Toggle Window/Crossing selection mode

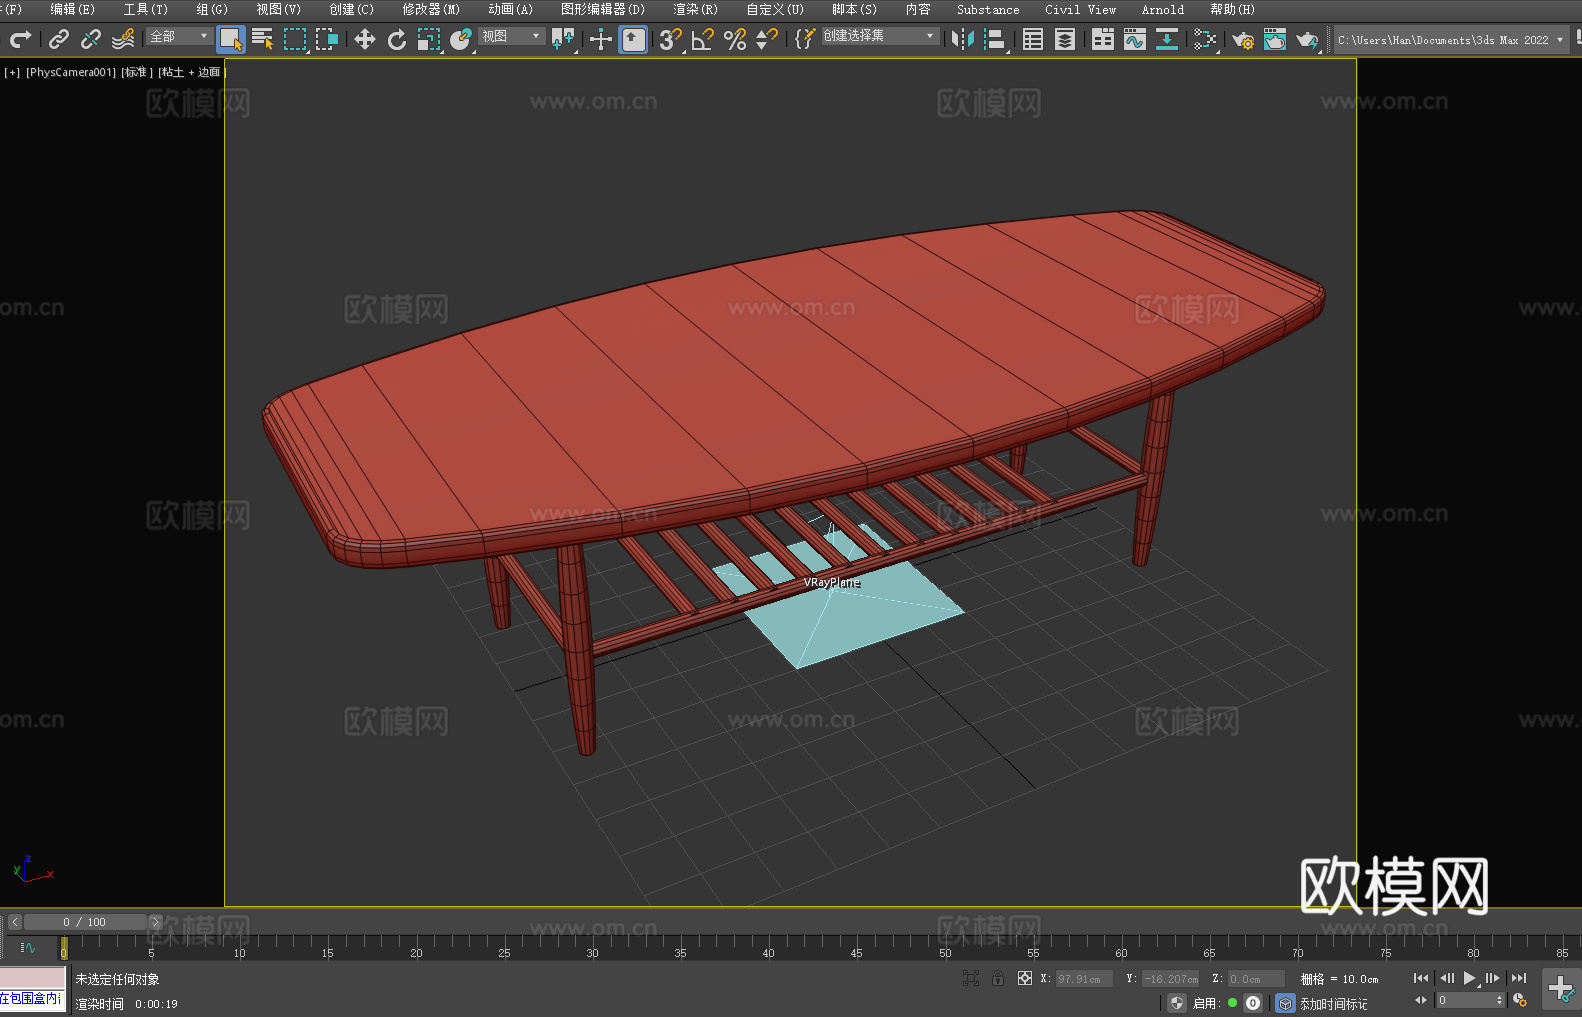[327, 39]
